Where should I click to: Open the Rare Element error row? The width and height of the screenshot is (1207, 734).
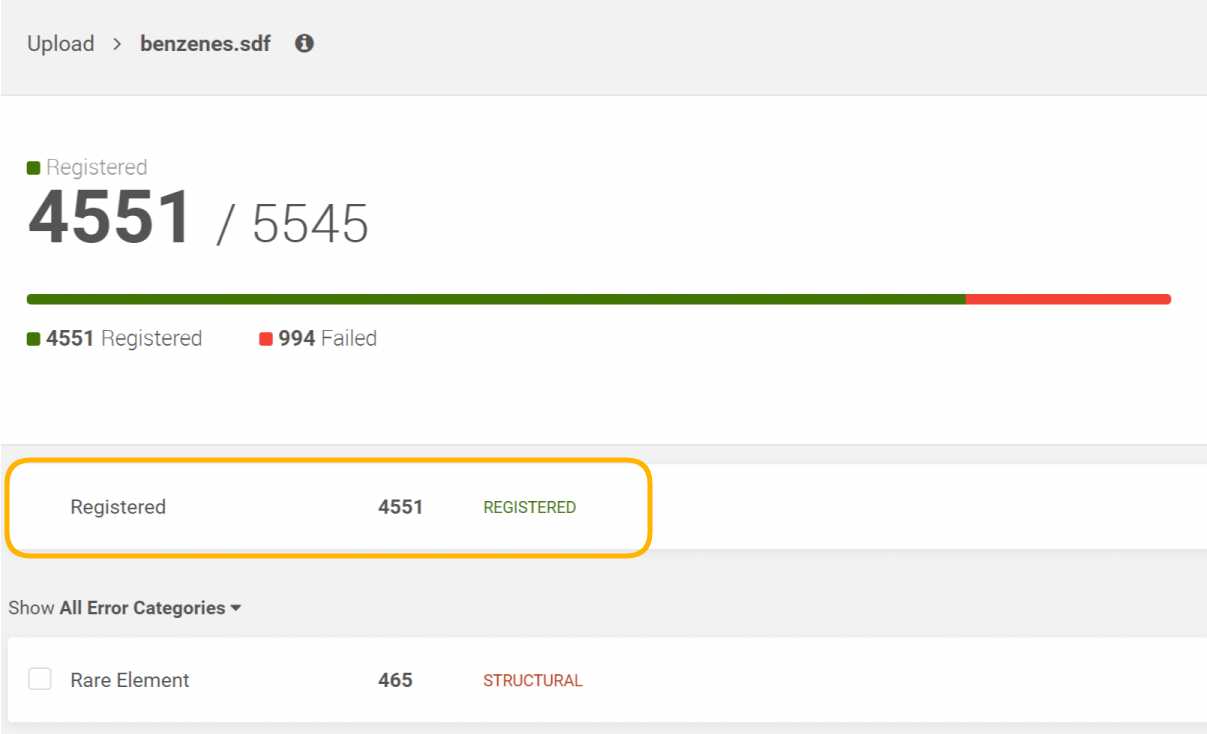tap(130, 680)
